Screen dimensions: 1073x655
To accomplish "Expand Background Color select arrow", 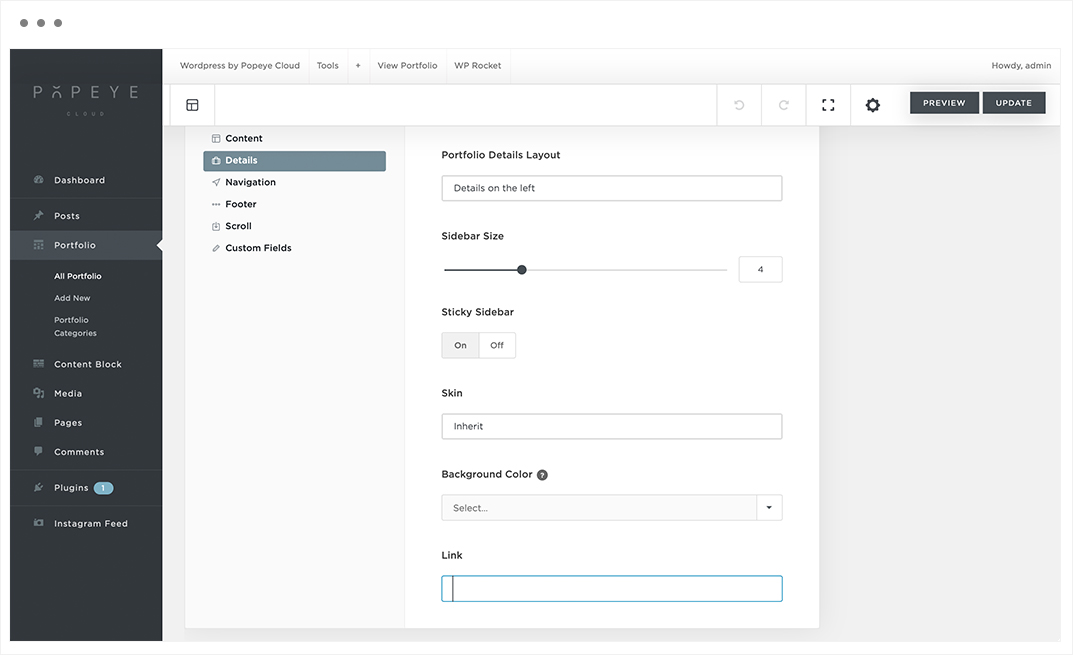I will pos(769,508).
